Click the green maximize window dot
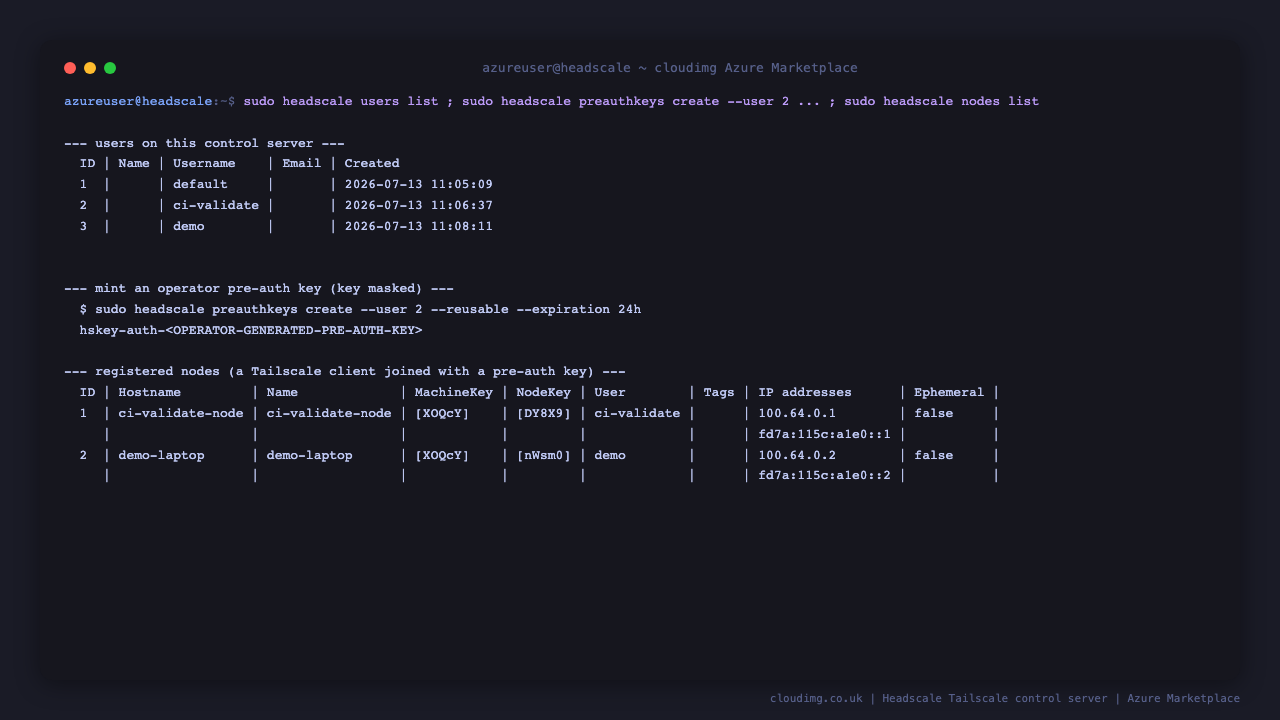The image size is (1280, 720). click(110, 68)
